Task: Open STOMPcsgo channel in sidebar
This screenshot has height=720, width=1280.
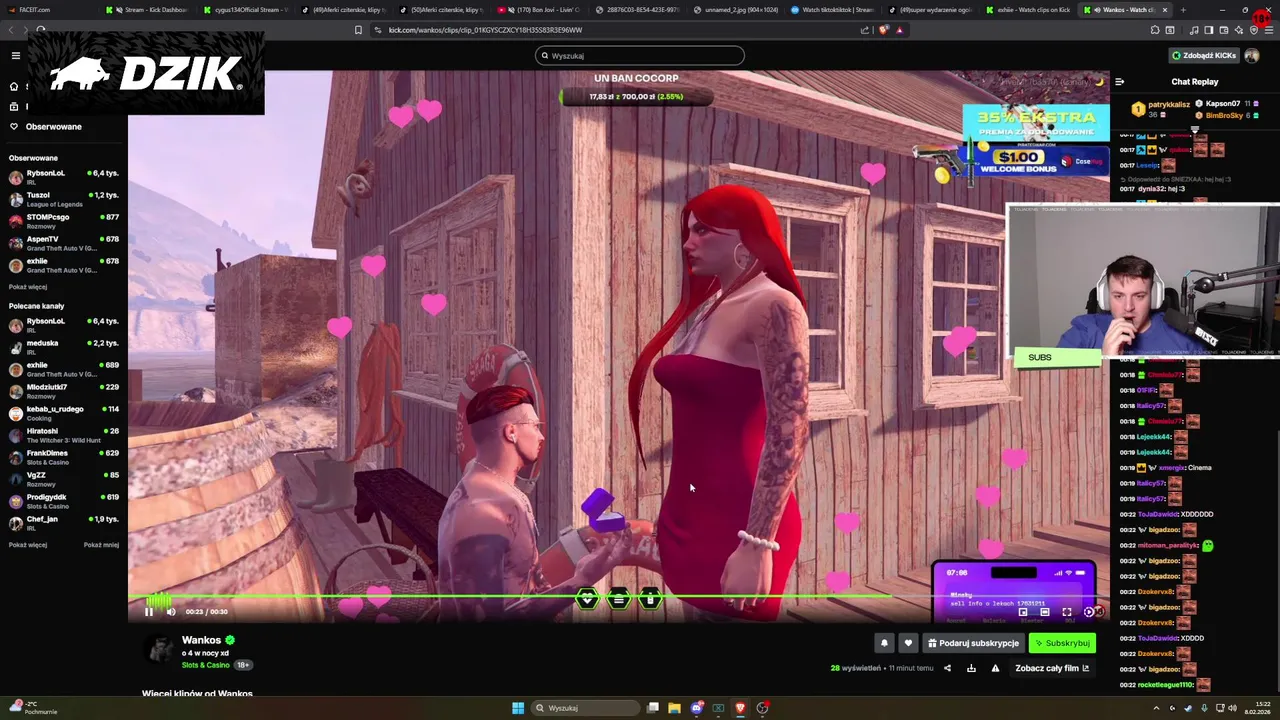Action: (x=64, y=221)
